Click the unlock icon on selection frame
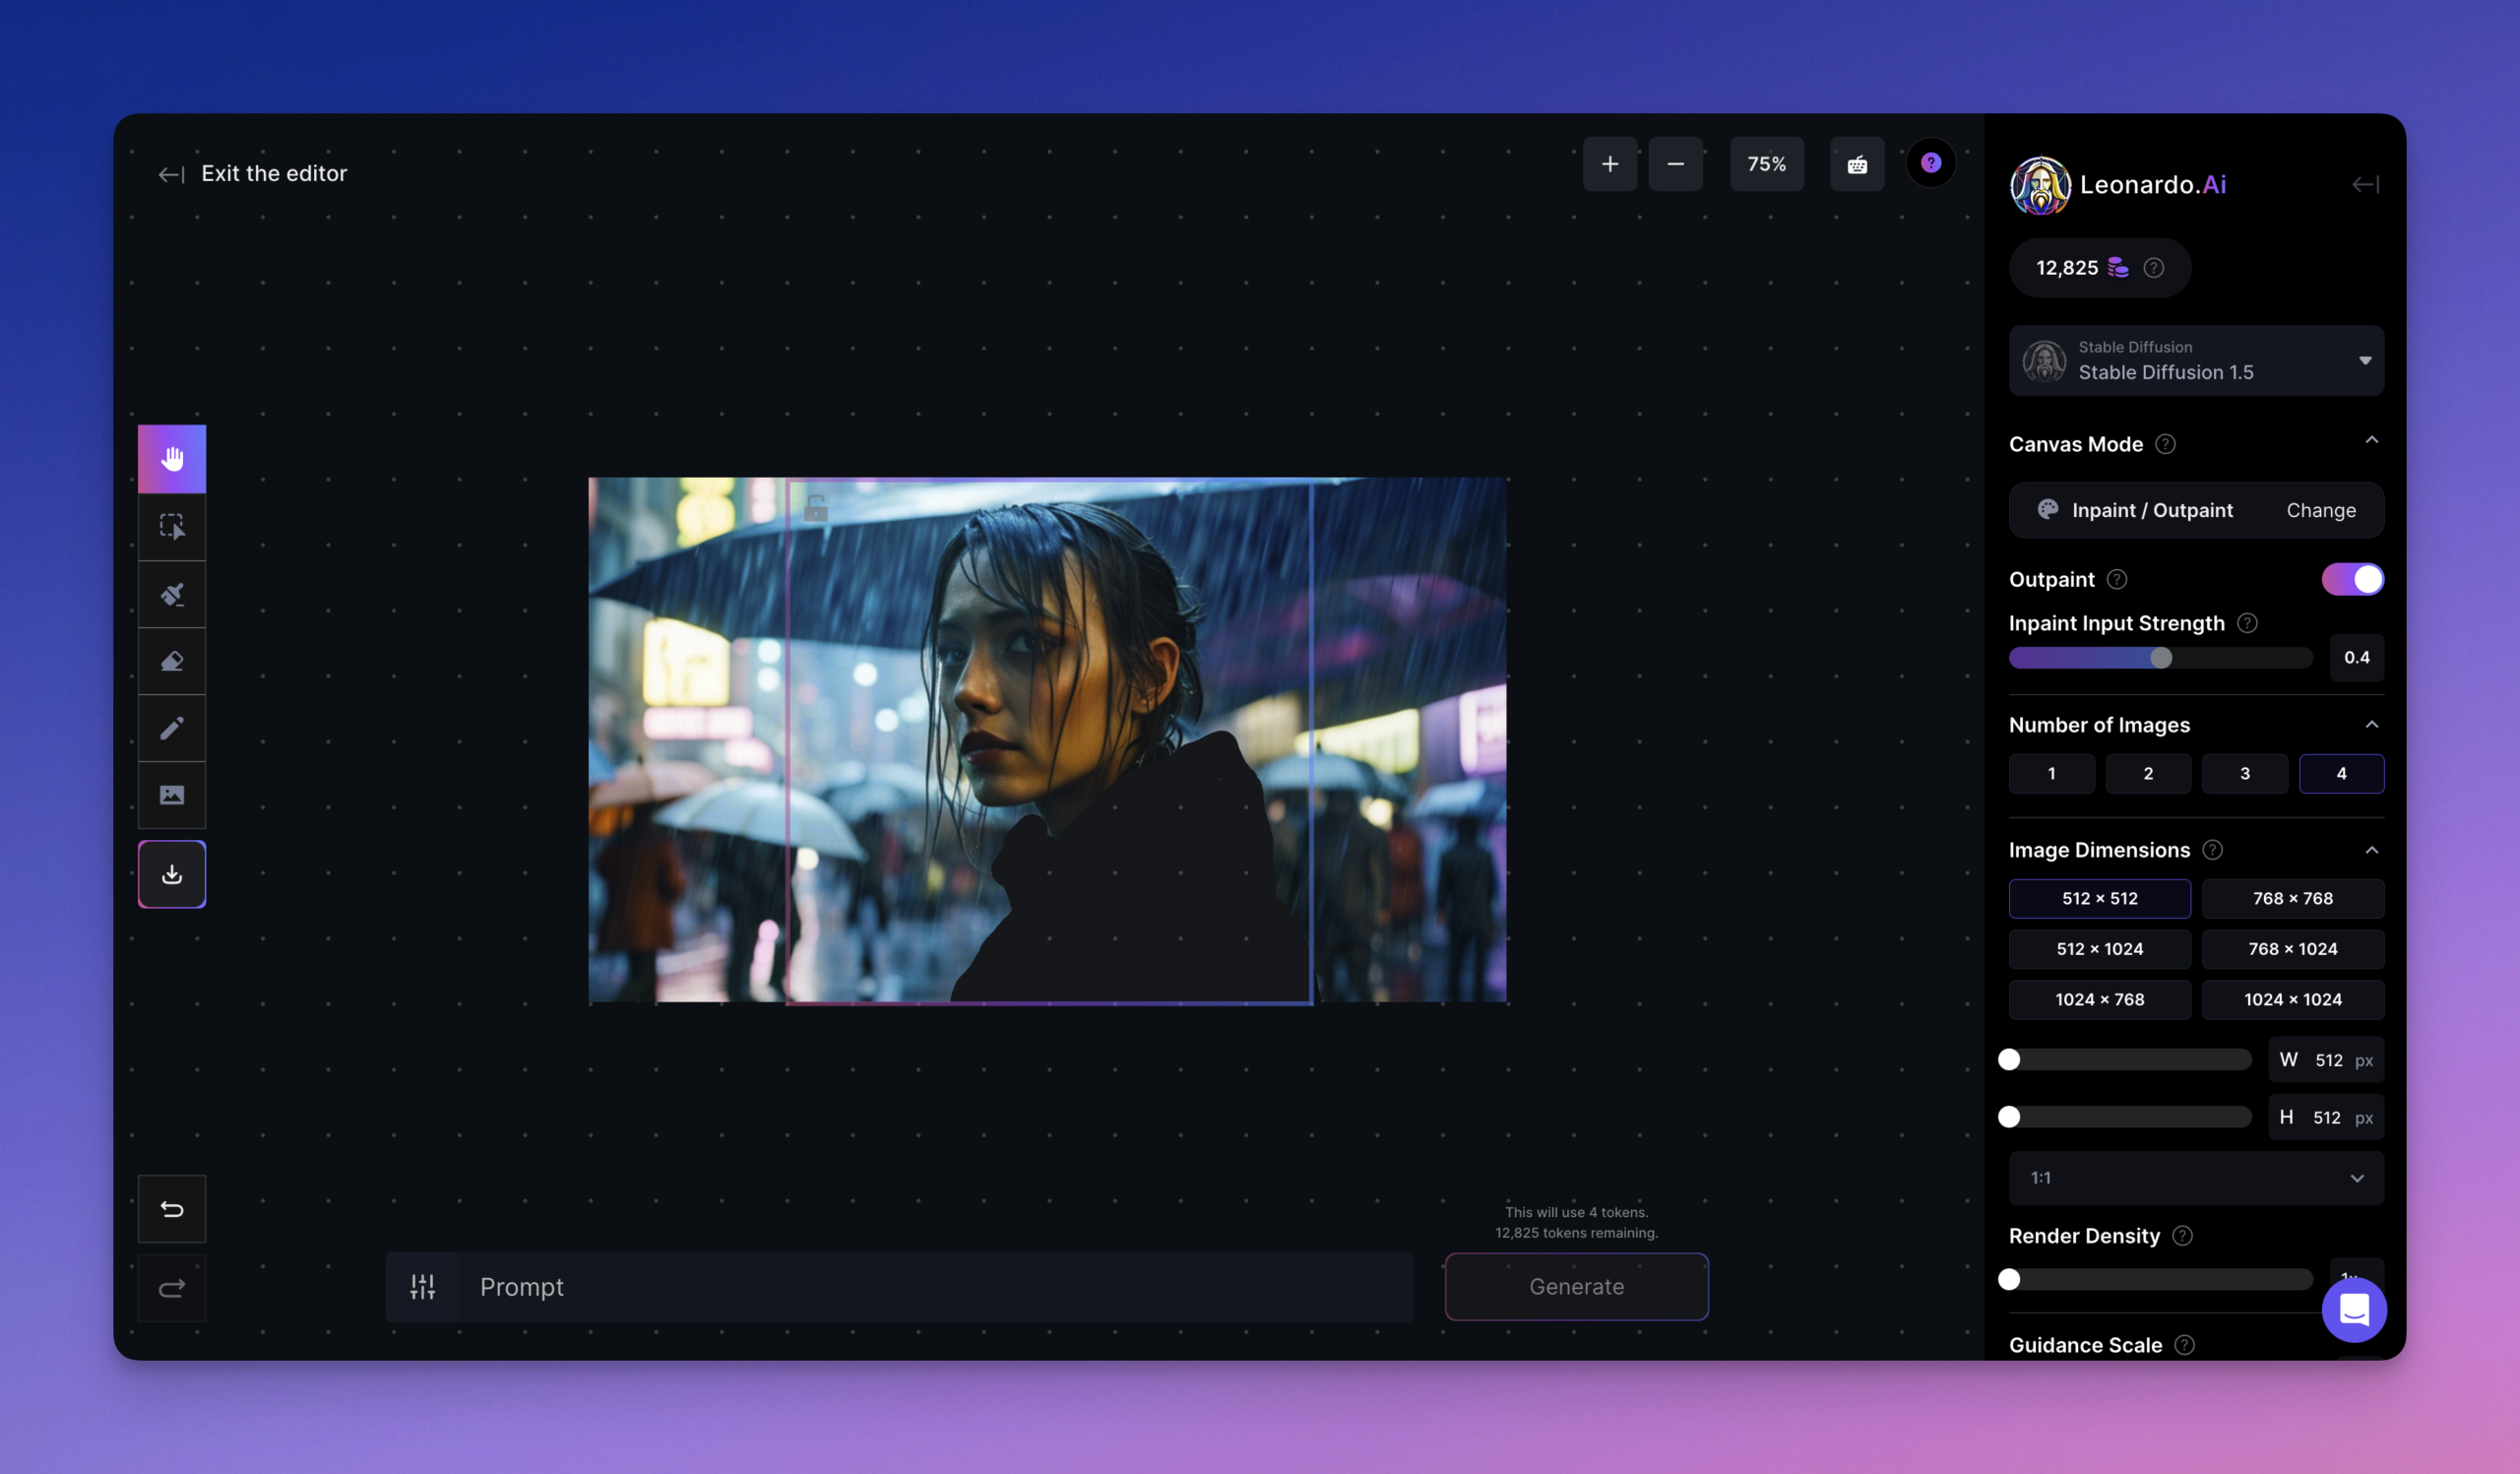The image size is (2520, 1474). click(816, 508)
